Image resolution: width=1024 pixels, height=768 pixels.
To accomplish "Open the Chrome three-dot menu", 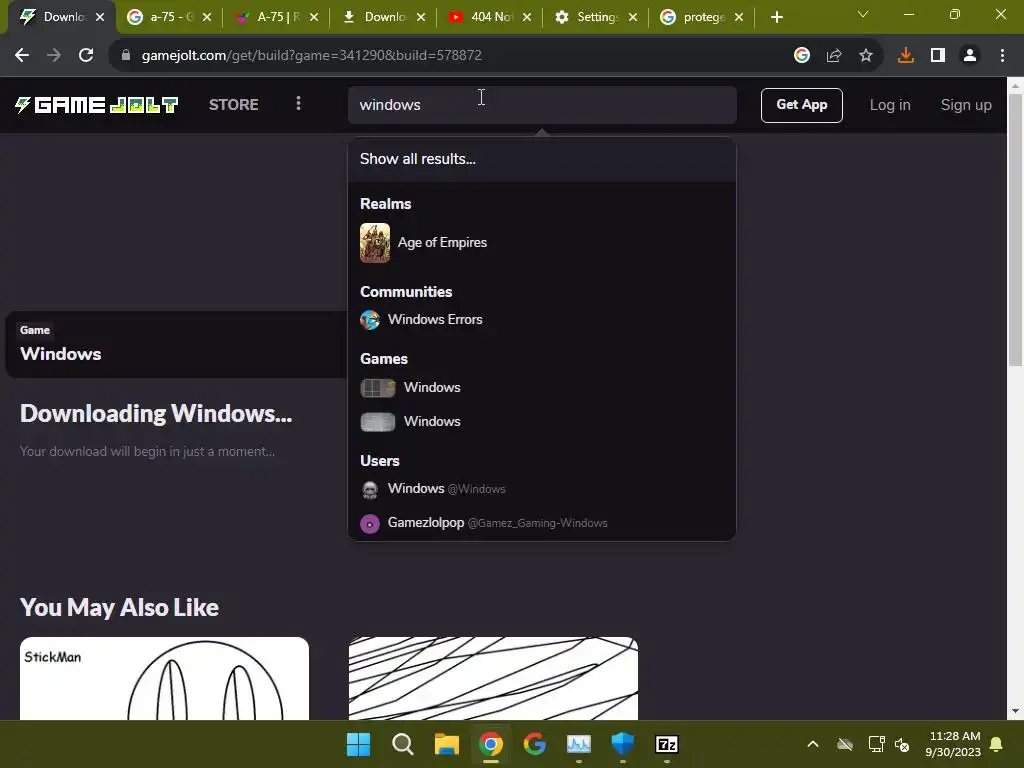I will click(x=1002, y=56).
